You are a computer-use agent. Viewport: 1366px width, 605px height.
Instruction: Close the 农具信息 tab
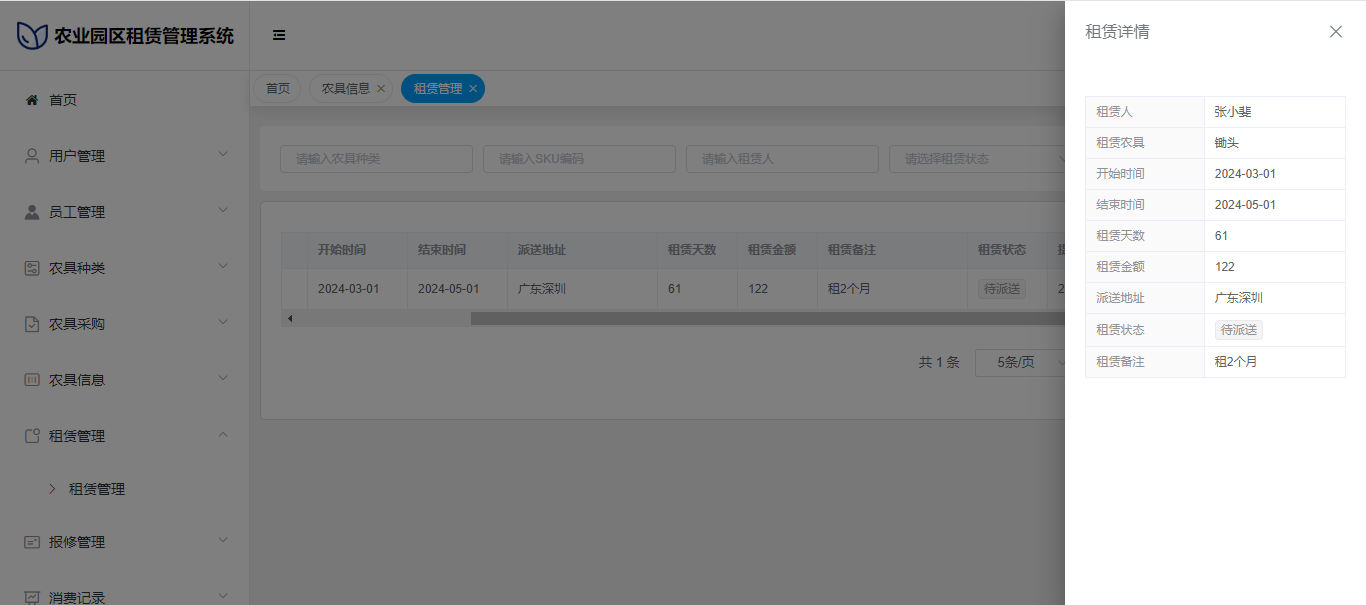point(381,89)
